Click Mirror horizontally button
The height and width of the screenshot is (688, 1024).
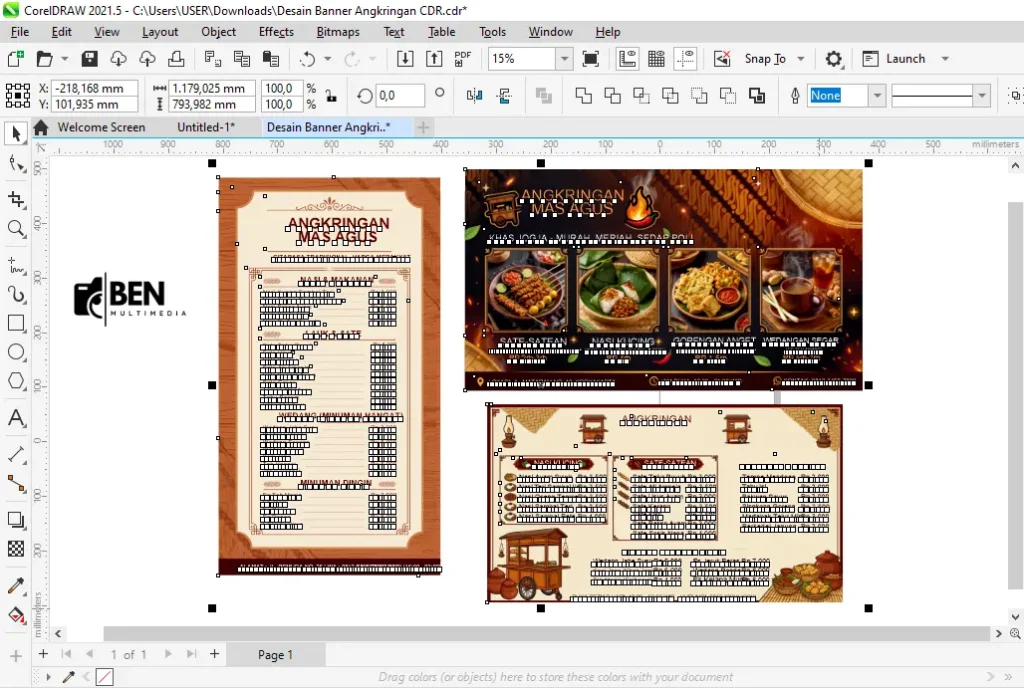pyautogui.click(x=474, y=96)
